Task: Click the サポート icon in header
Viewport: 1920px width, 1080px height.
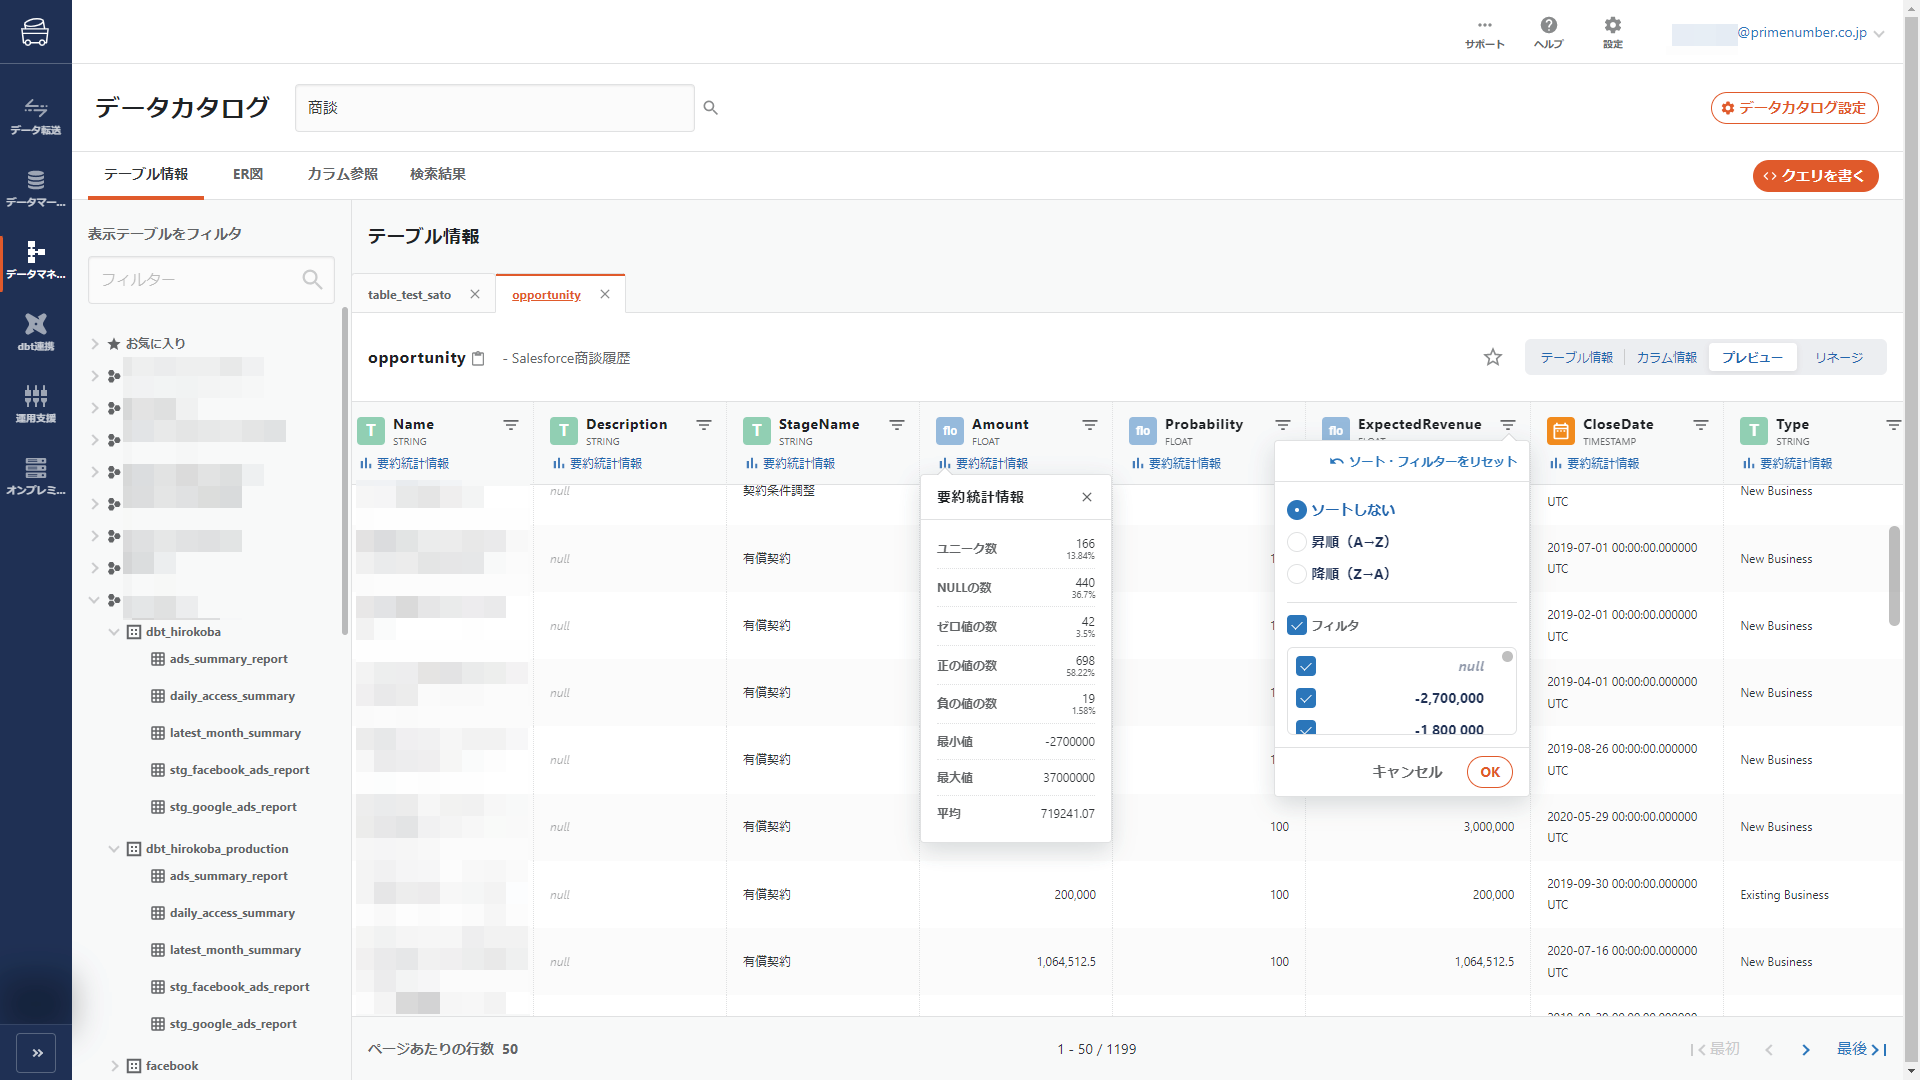Action: coord(1484,33)
